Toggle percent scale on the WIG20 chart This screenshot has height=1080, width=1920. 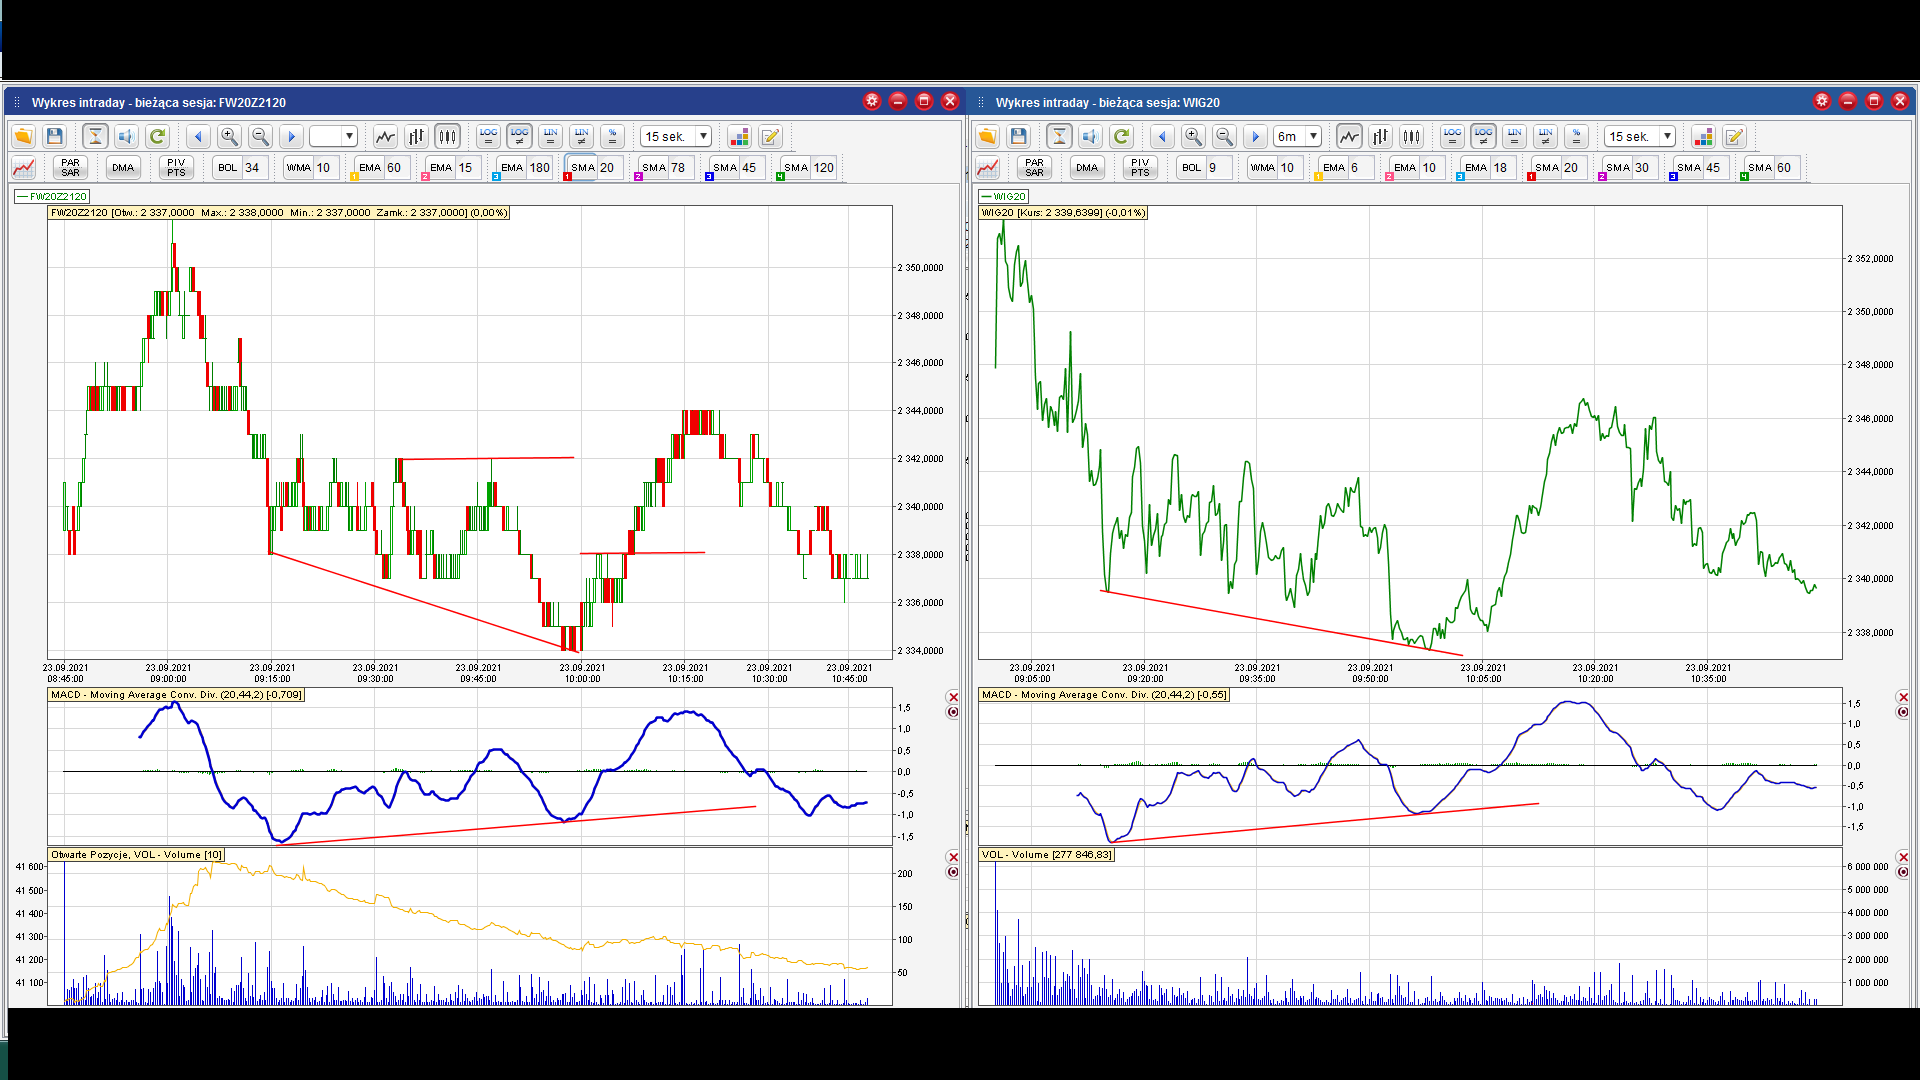click(x=1576, y=137)
